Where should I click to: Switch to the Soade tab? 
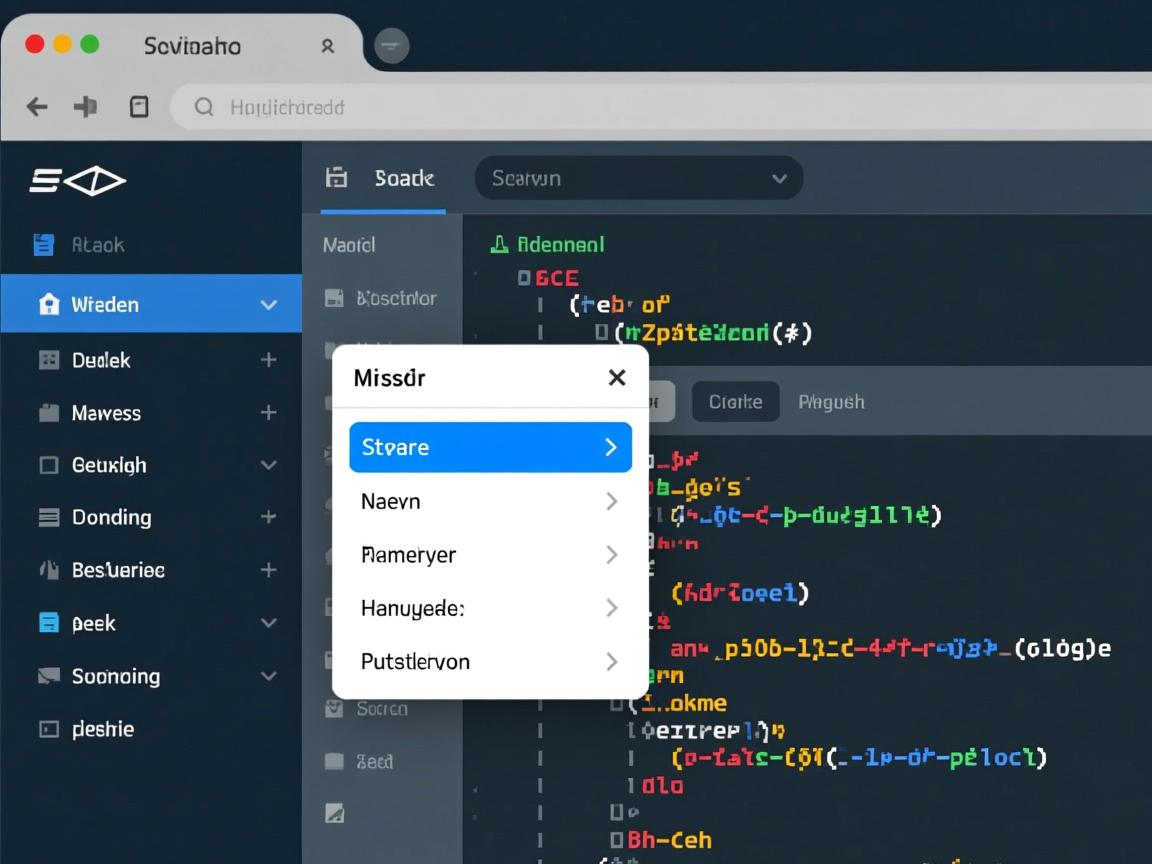(383, 179)
